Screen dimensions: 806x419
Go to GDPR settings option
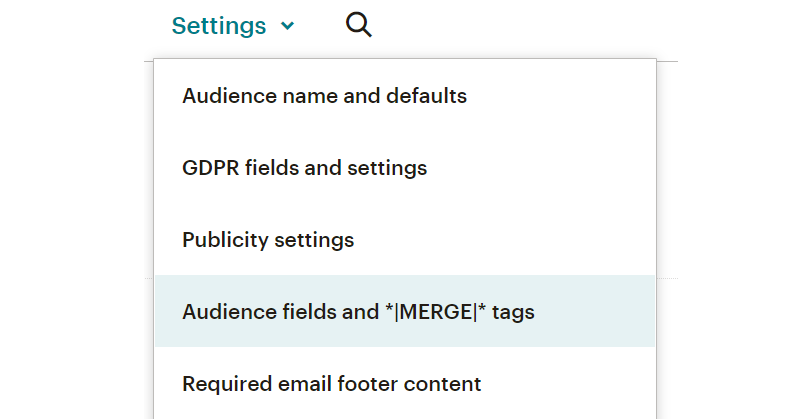(x=304, y=168)
